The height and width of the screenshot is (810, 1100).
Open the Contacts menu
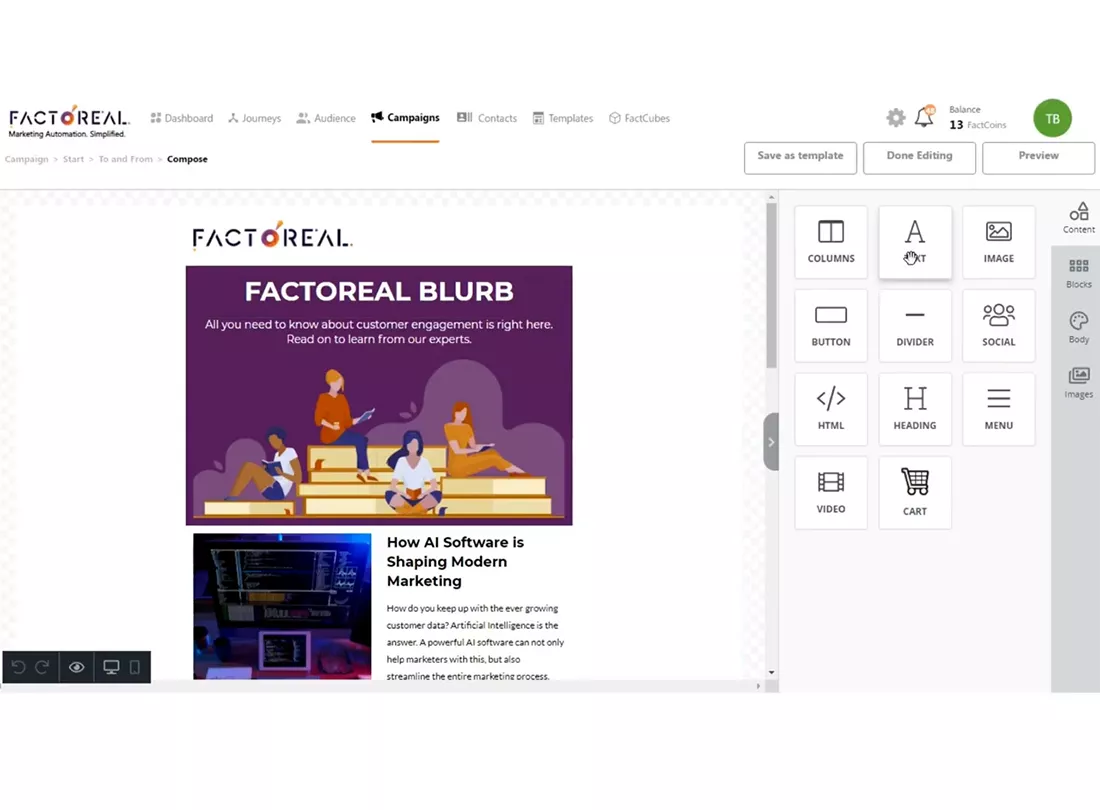487,118
